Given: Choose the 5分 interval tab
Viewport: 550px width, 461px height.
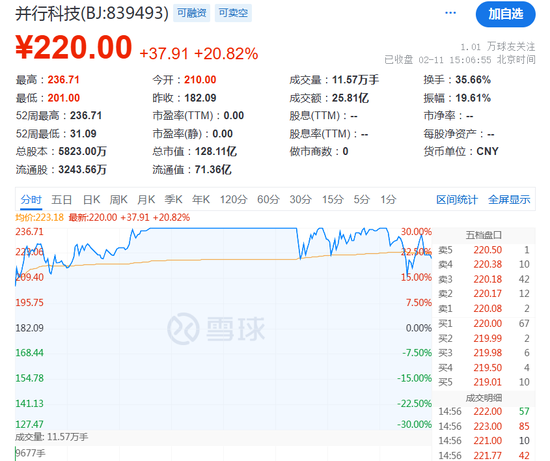Looking at the screenshot, I should pyautogui.click(x=362, y=200).
